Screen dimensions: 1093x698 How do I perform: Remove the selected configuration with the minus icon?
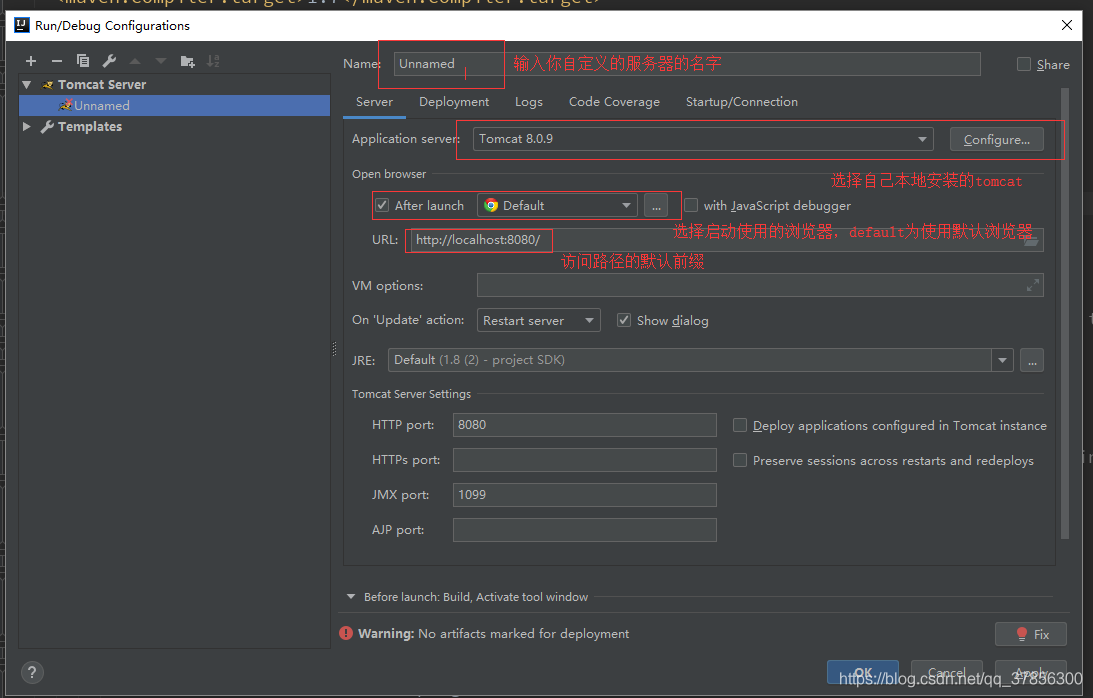coord(56,61)
